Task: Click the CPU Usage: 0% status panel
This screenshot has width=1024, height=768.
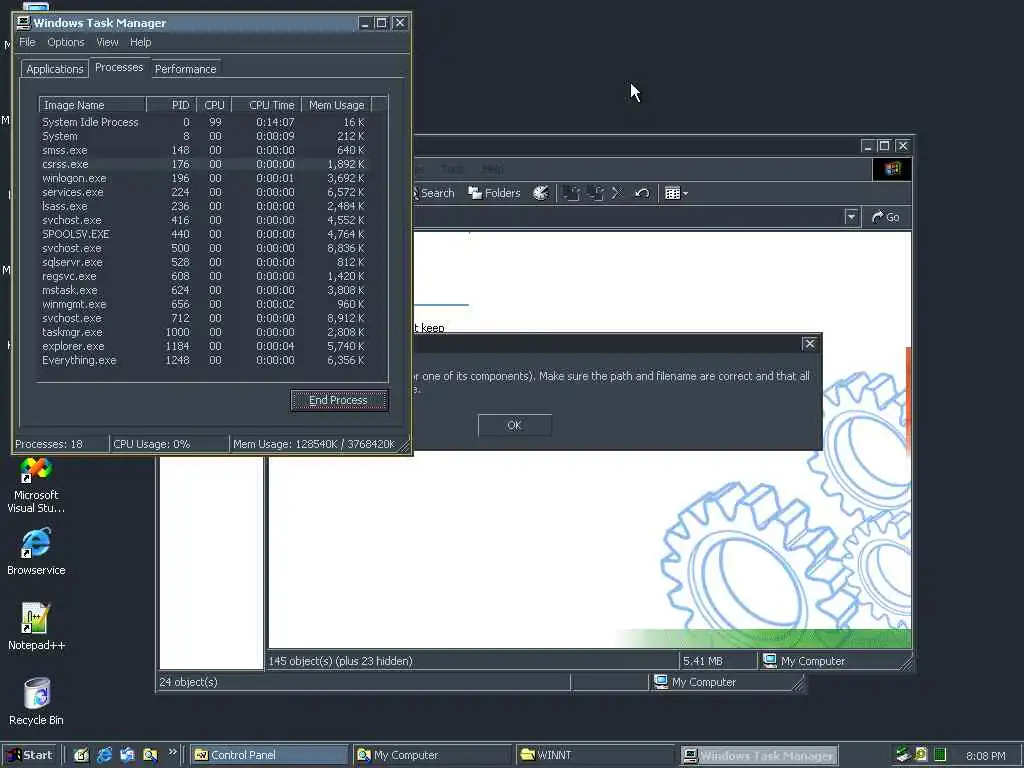Action: point(169,444)
